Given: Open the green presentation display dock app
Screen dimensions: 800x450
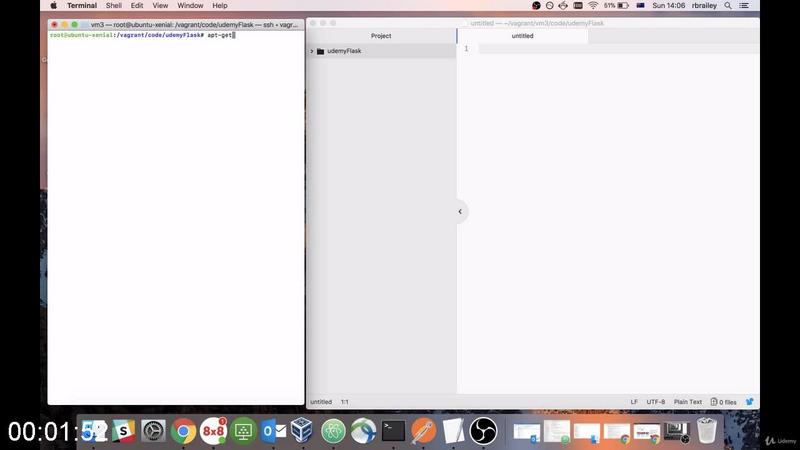Looking at the screenshot, I should pyautogui.click(x=243, y=431).
